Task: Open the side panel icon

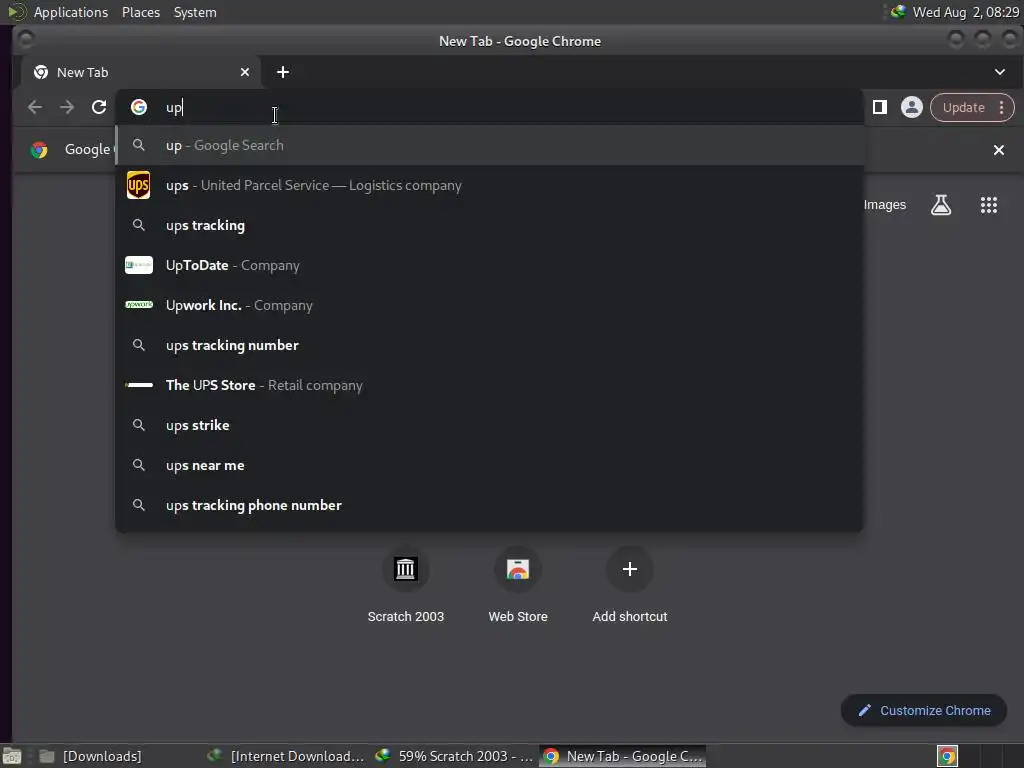Action: [x=880, y=107]
